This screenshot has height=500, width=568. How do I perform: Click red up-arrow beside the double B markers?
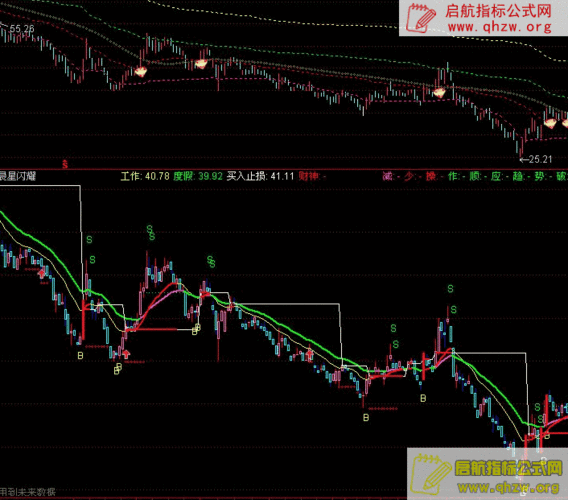126,354
